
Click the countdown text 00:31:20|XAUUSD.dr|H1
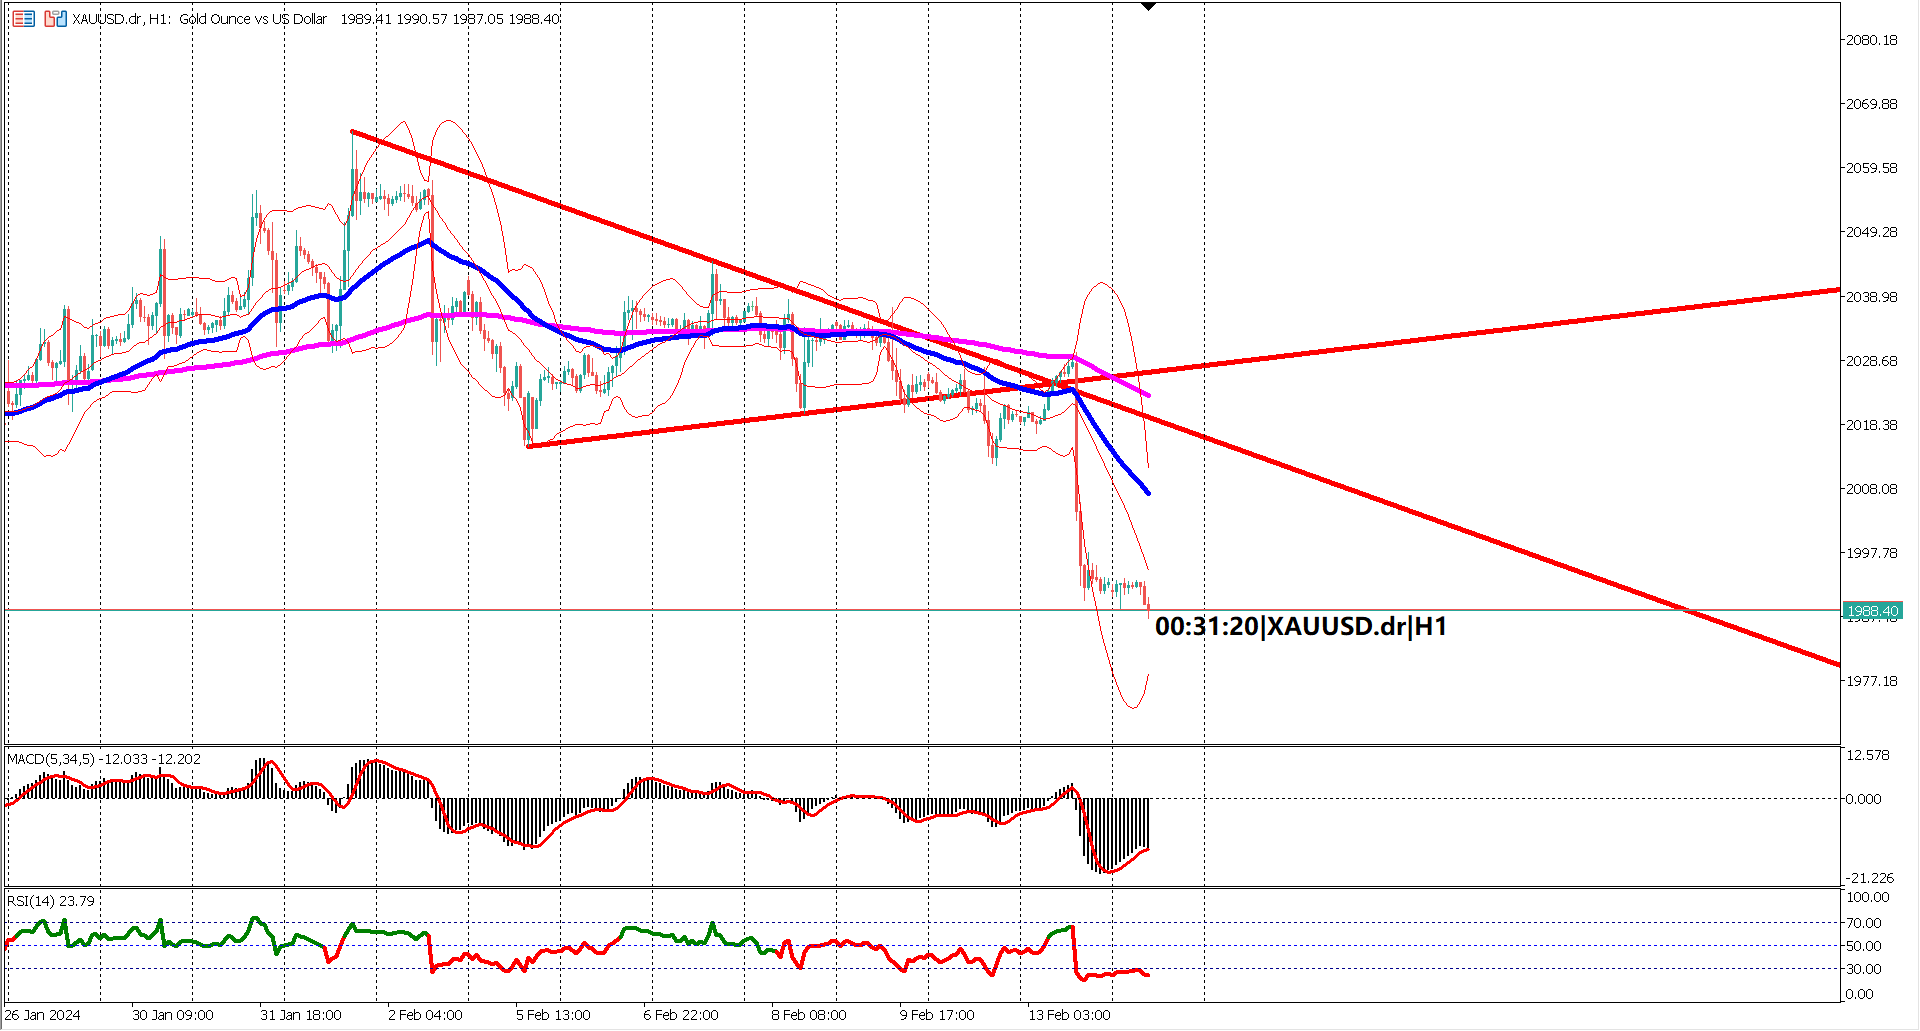[x=1300, y=627]
